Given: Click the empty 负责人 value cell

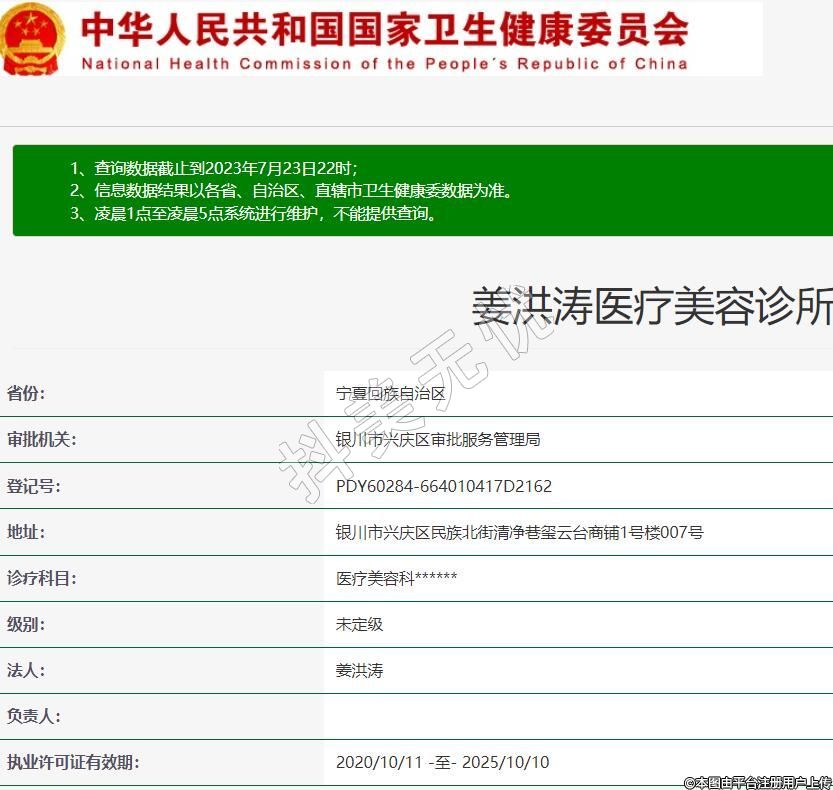Looking at the screenshot, I should 578,716.
